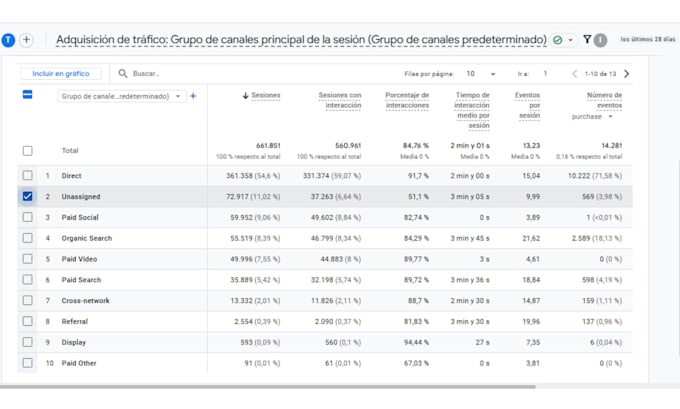This screenshot has height=409, width=680.
Task: Open the report filter funnel icon
Action: [x=587, y=39]
